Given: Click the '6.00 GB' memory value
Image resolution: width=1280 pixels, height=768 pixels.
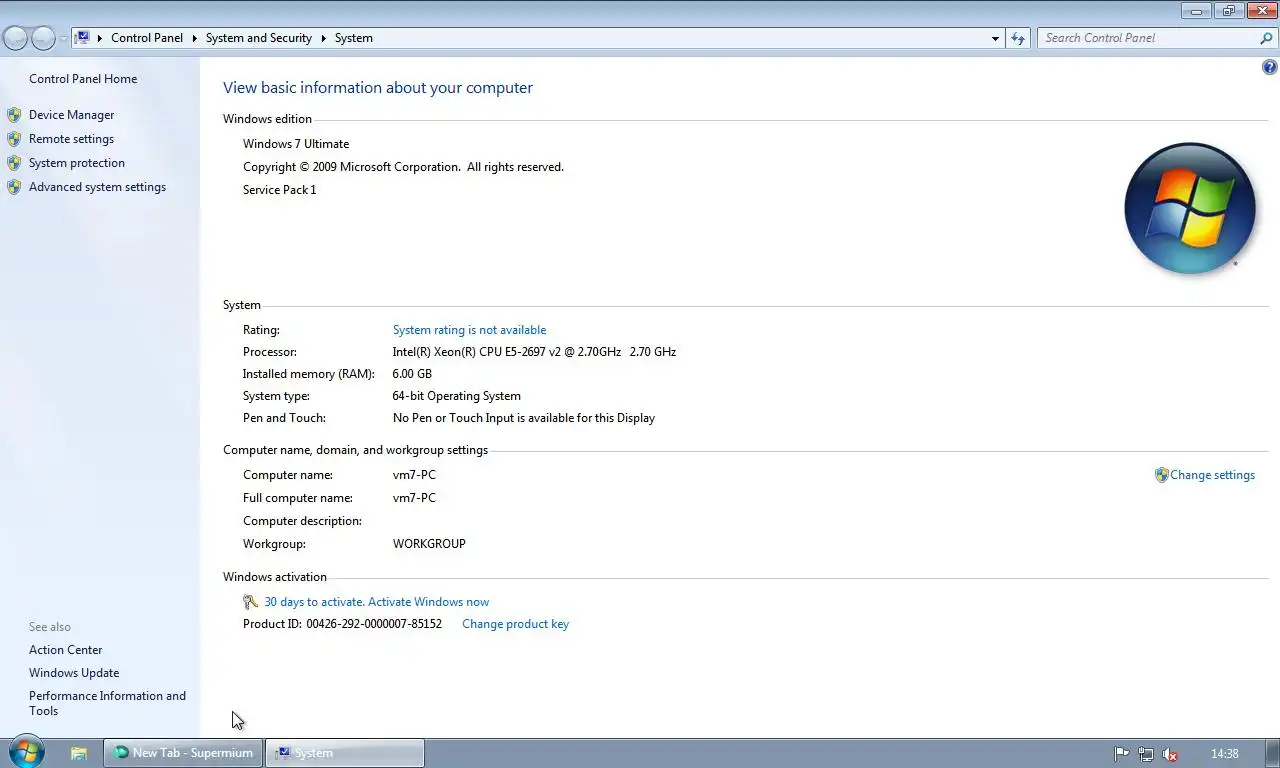Looking at the screenshot, I should [412, 374].
